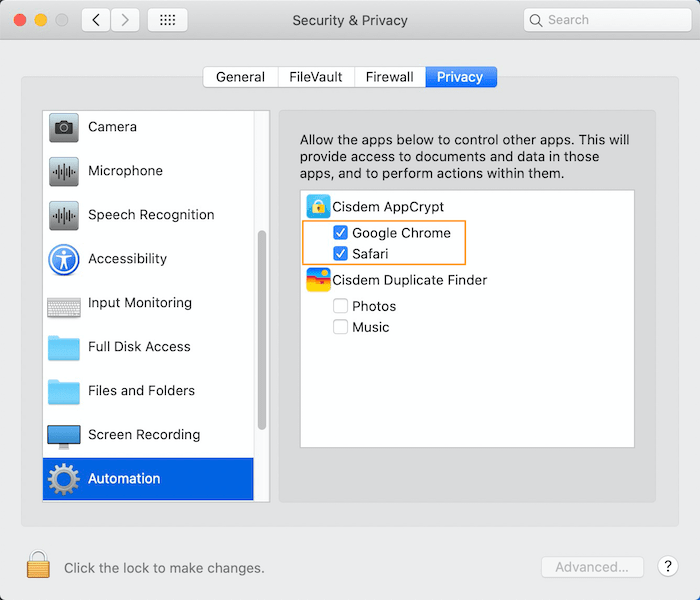Click the magnifying glass in search field
Image resolution: width=700 pixels, height=600 pixels.
click(x=536, y=20)
